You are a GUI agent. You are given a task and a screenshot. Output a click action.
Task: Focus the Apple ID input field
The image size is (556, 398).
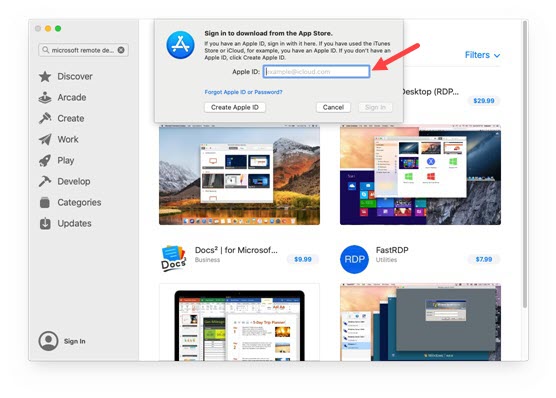click(x=316, y=72)
